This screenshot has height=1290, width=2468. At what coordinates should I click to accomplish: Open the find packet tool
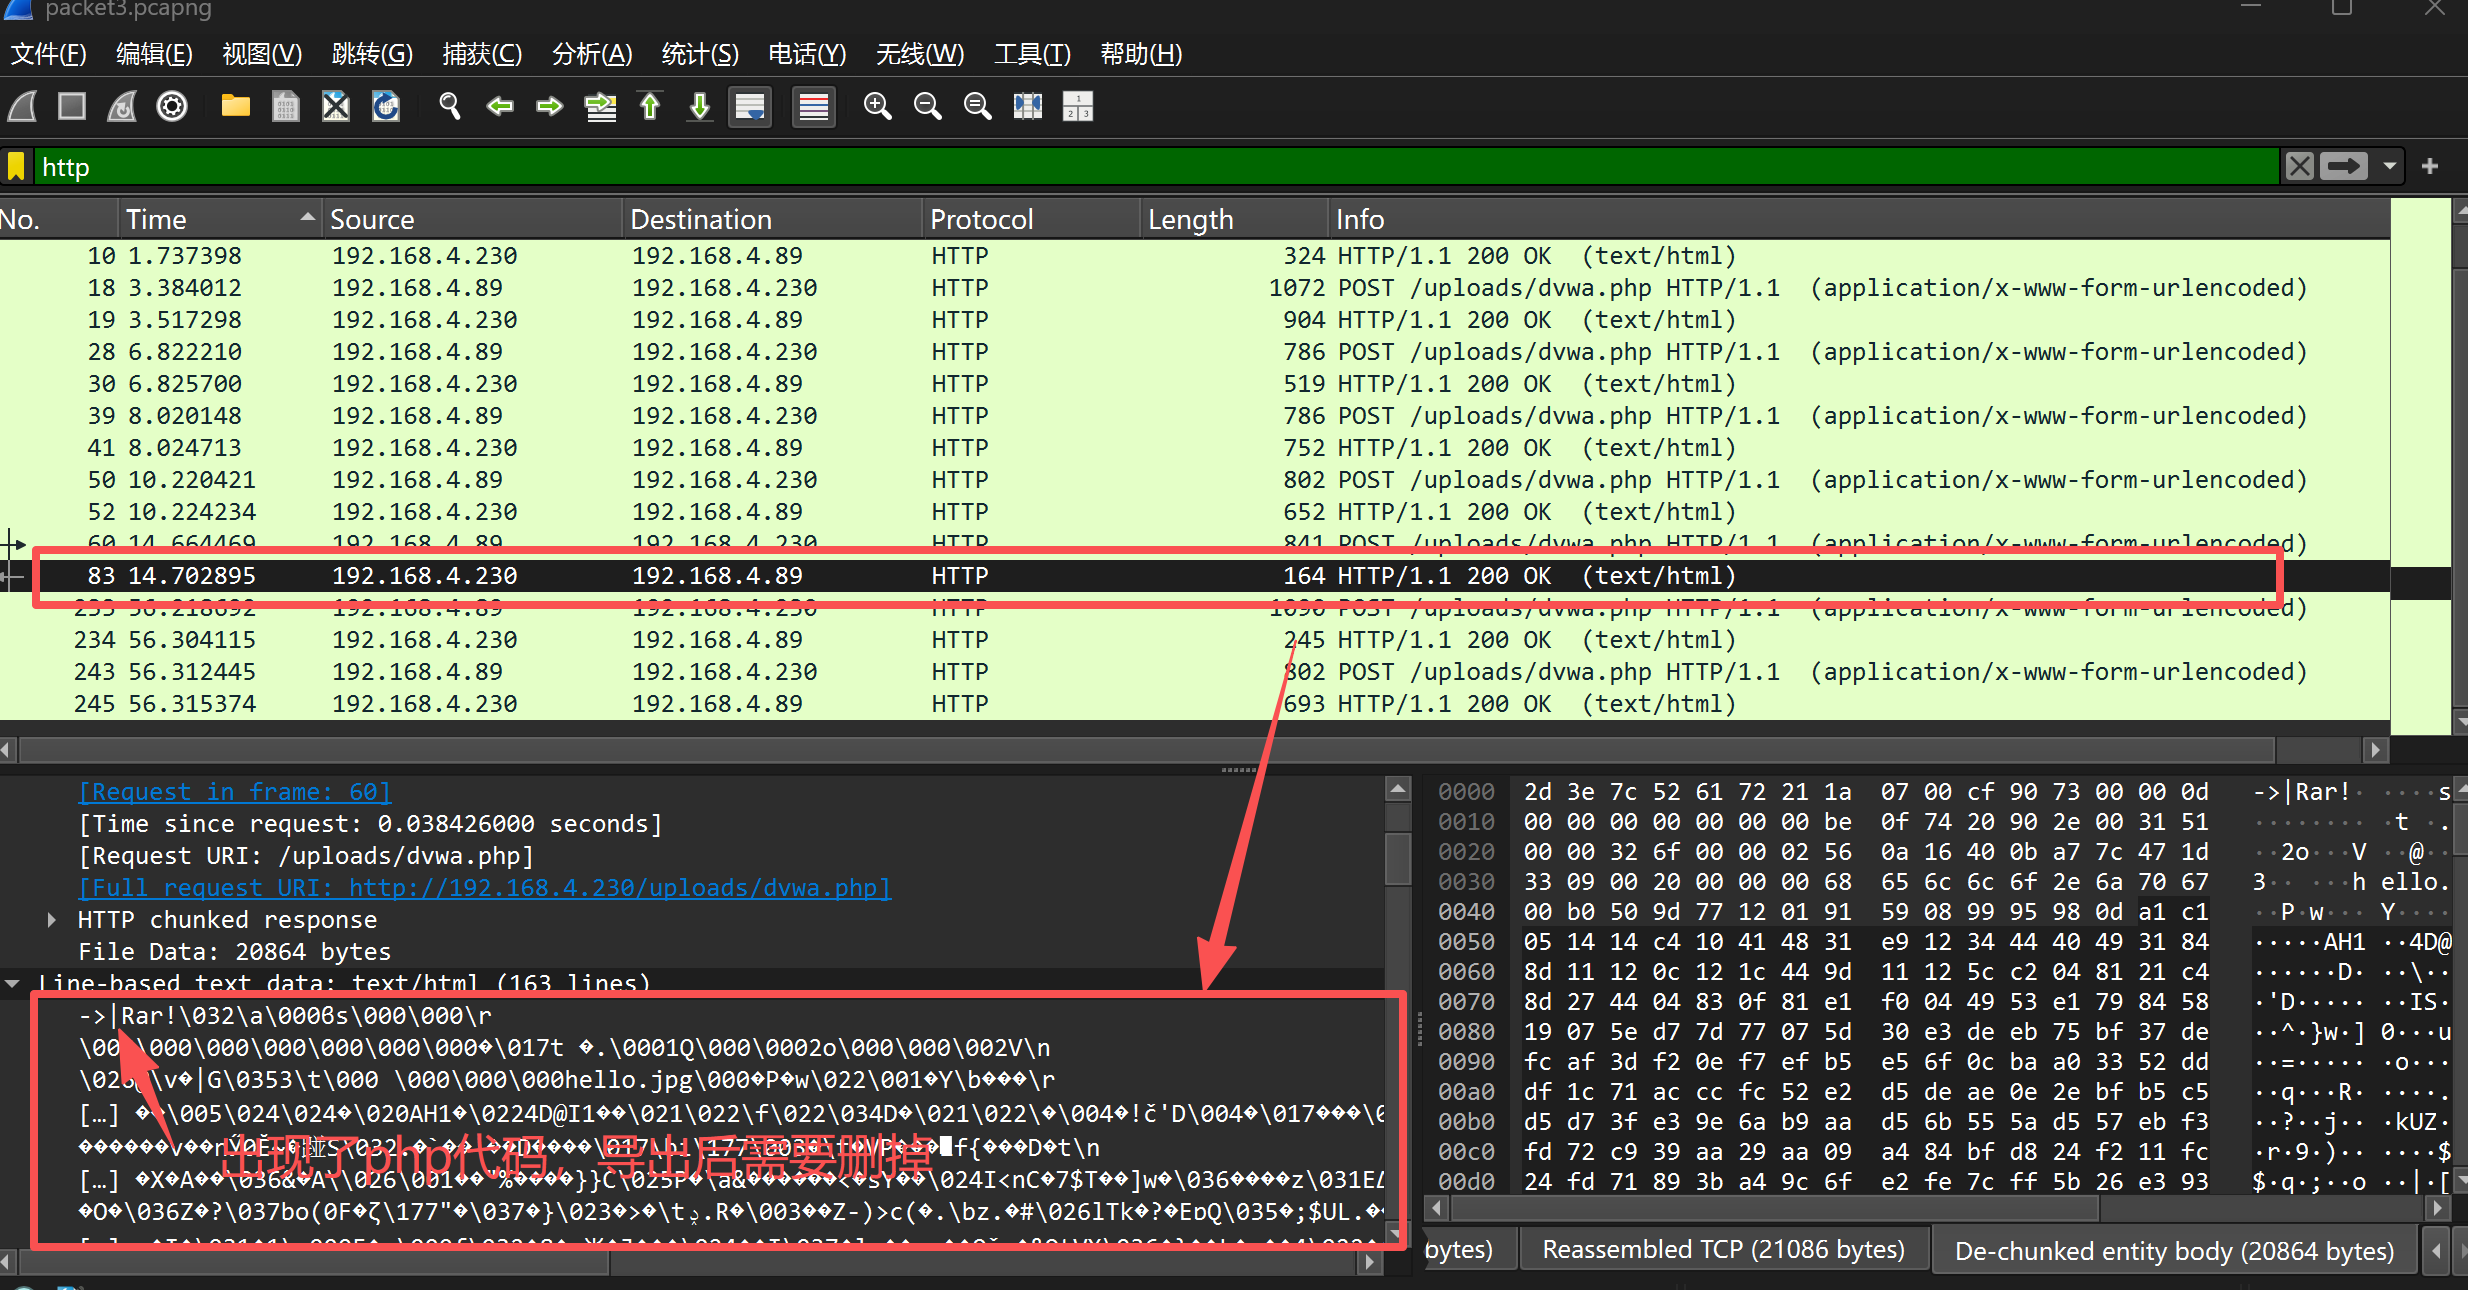coord(449,106)
